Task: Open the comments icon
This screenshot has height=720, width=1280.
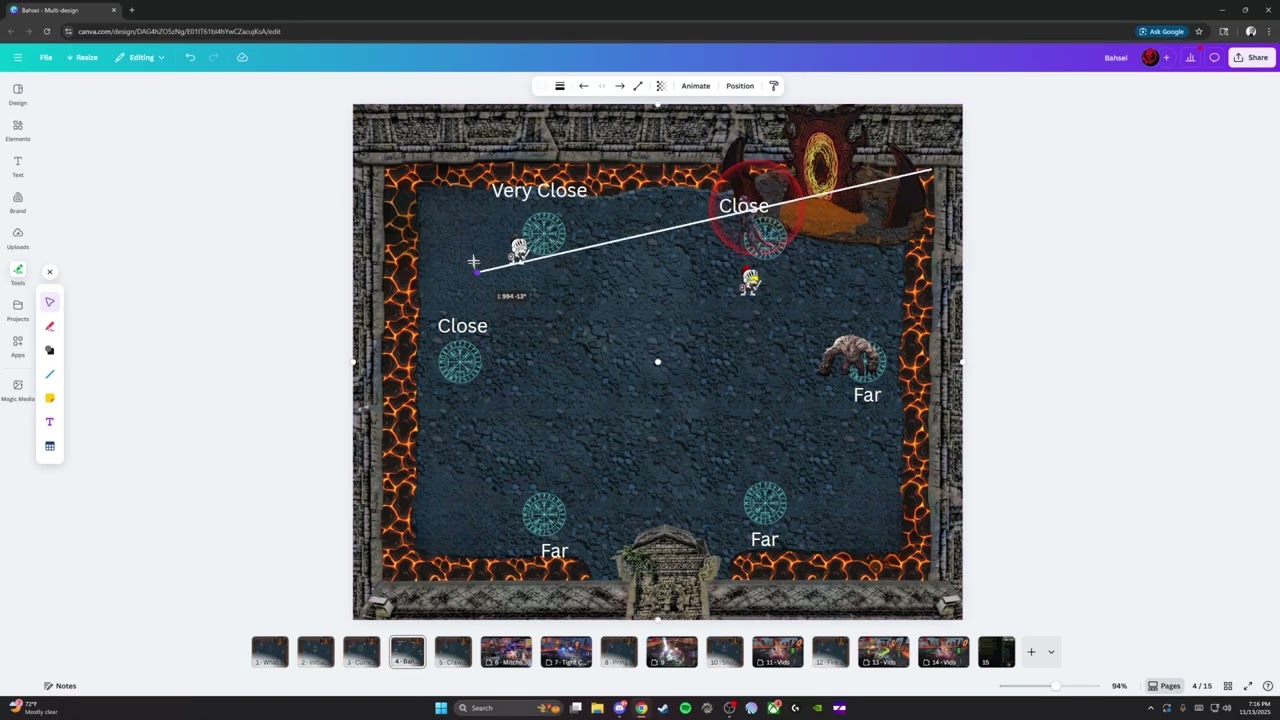Action: click(x=1214, y=57)
